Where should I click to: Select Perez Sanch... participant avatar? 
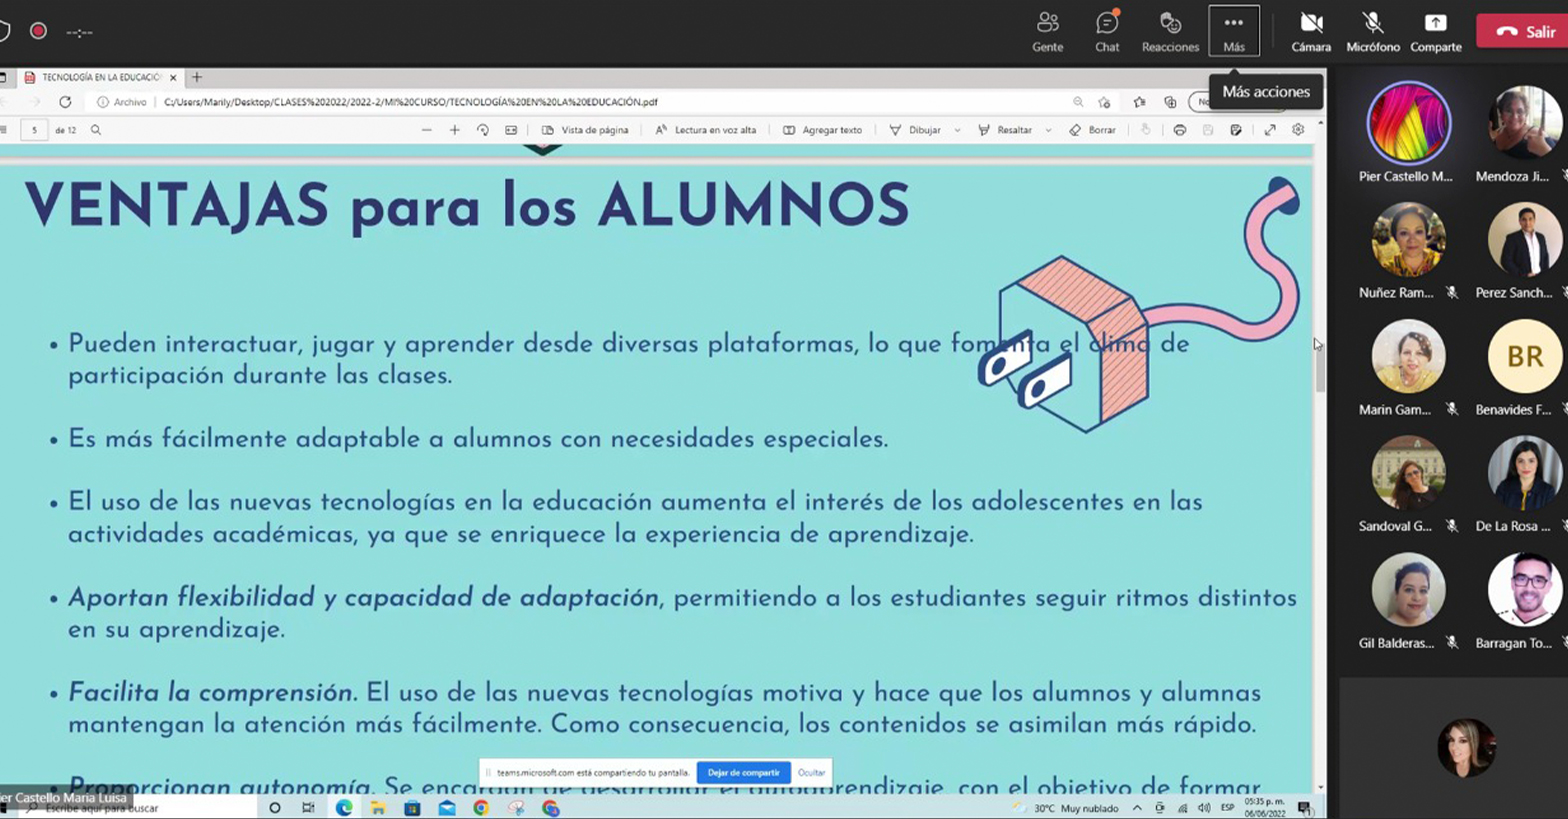pyautogui.click(x=1525, y=240)
